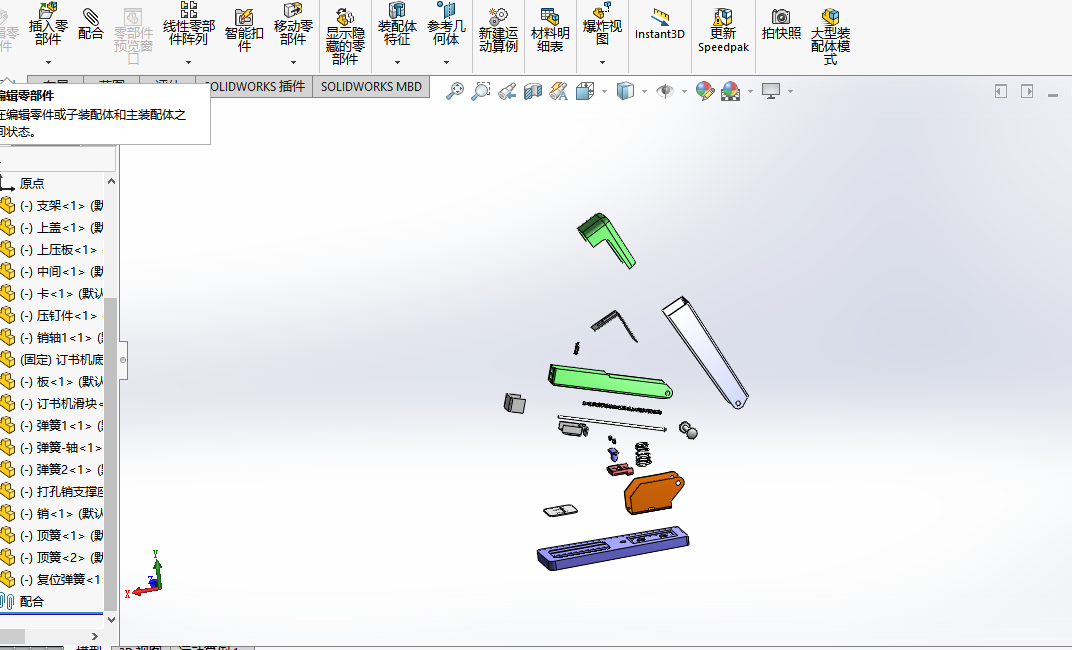Select the 支架<1> component in tree
Image resolution: width=1072 pixels, height=650 pixels.
[52, 205]
